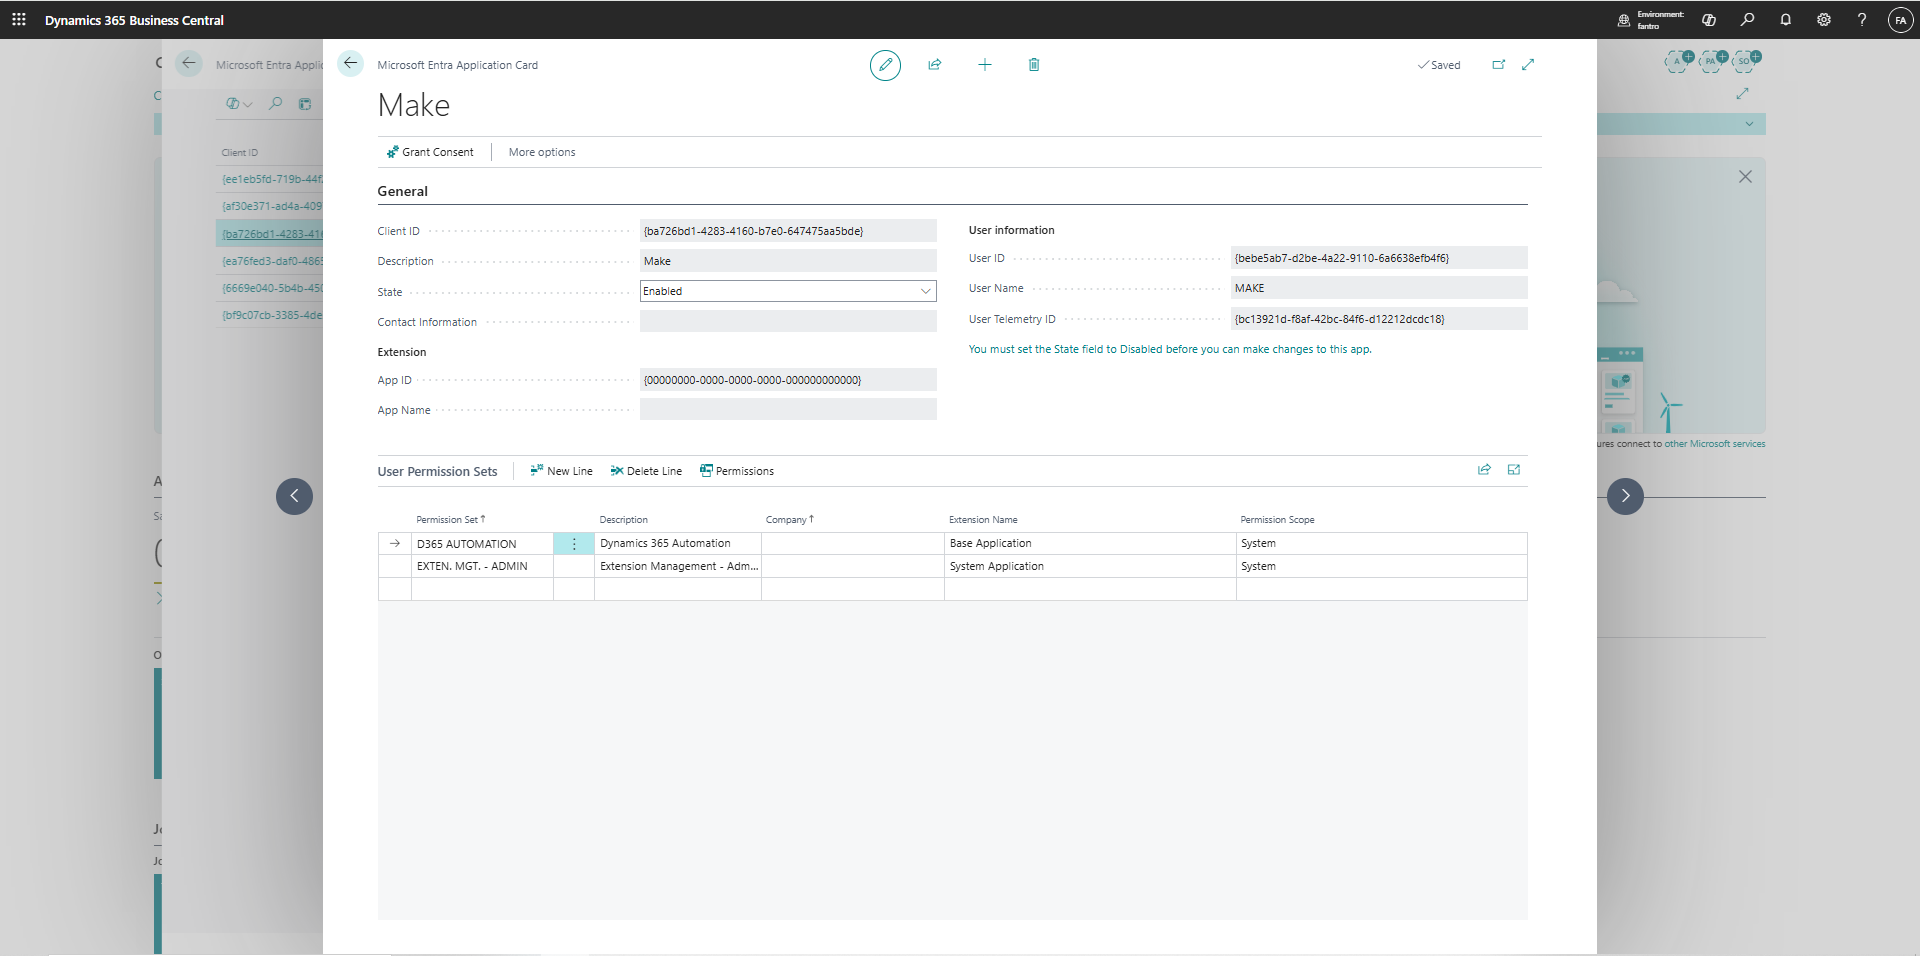Open row actions for D365 AUTOMATION

click(574, 544)
